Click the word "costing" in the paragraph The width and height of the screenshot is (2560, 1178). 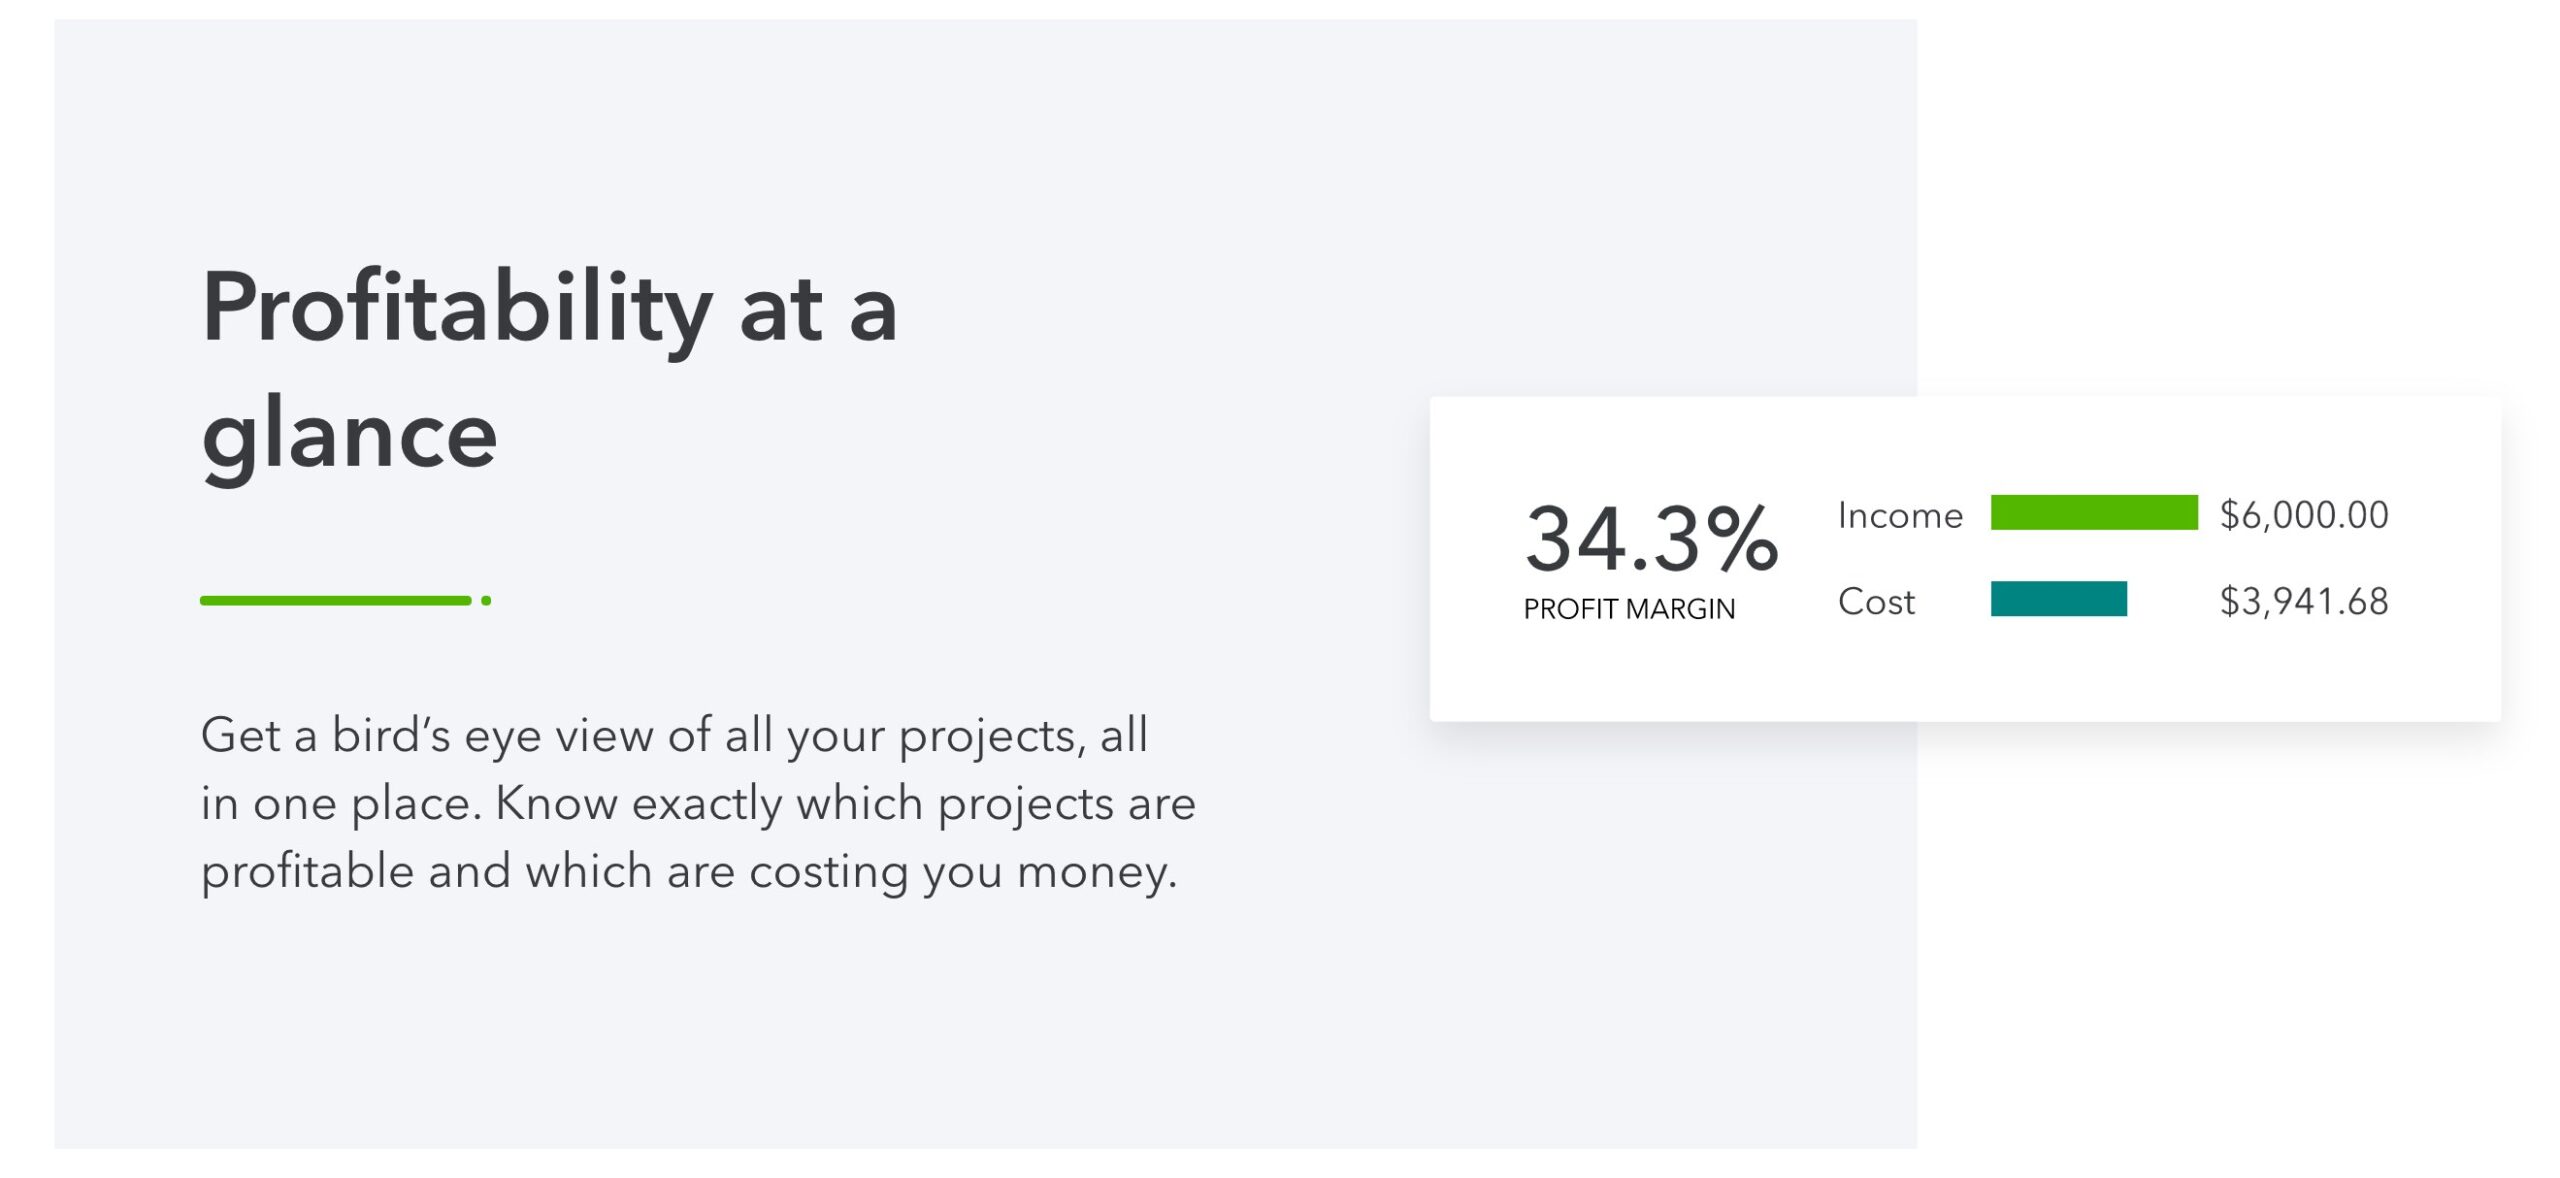(x=828, y=872)
